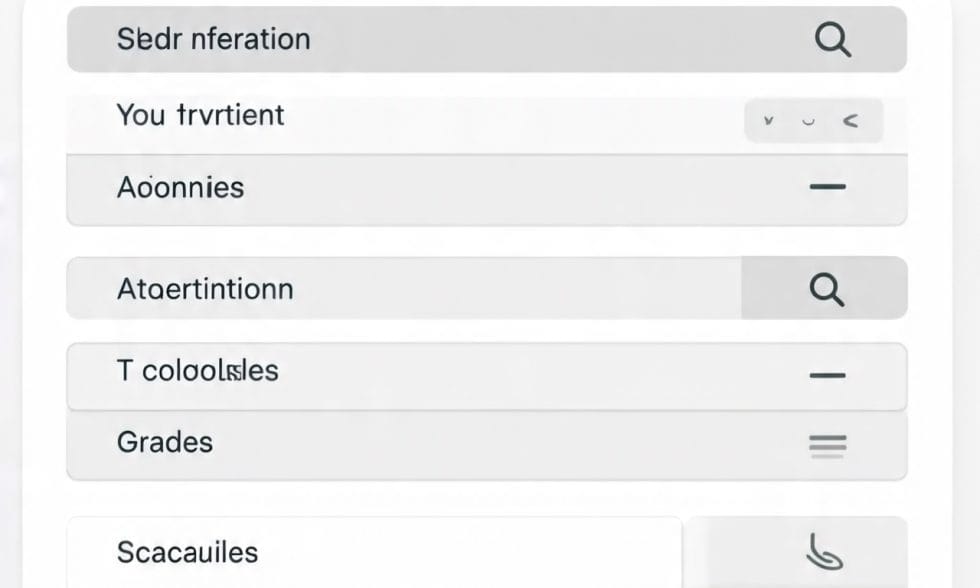Click the Sedr nferation search field

point(400,40)
